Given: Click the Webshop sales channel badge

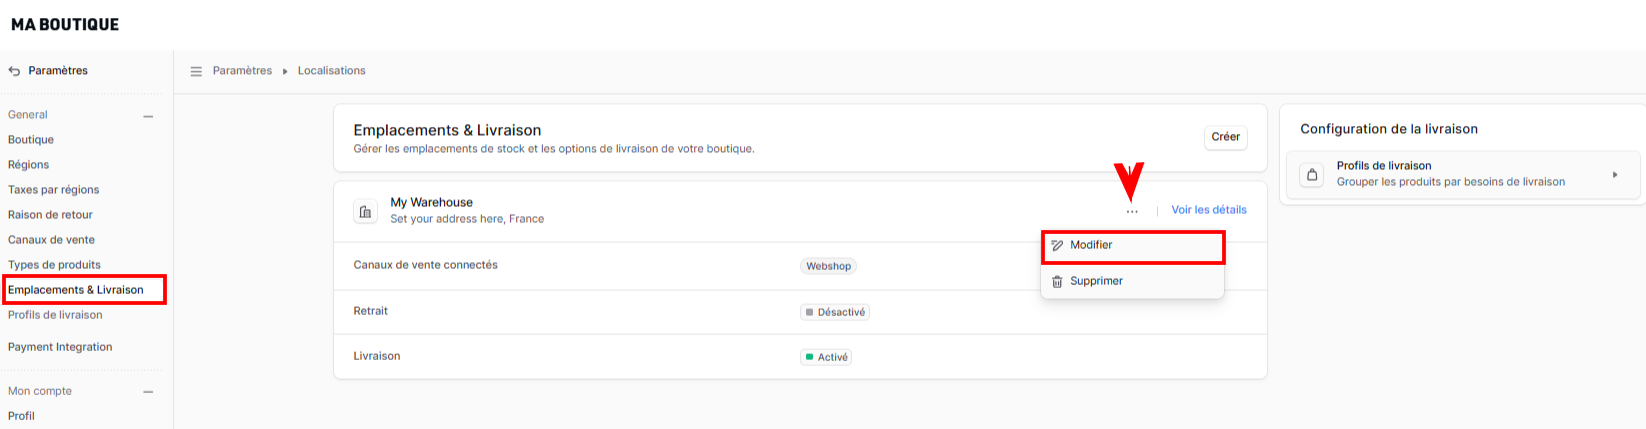Looking at the screenshot, I should click(828, 266).
